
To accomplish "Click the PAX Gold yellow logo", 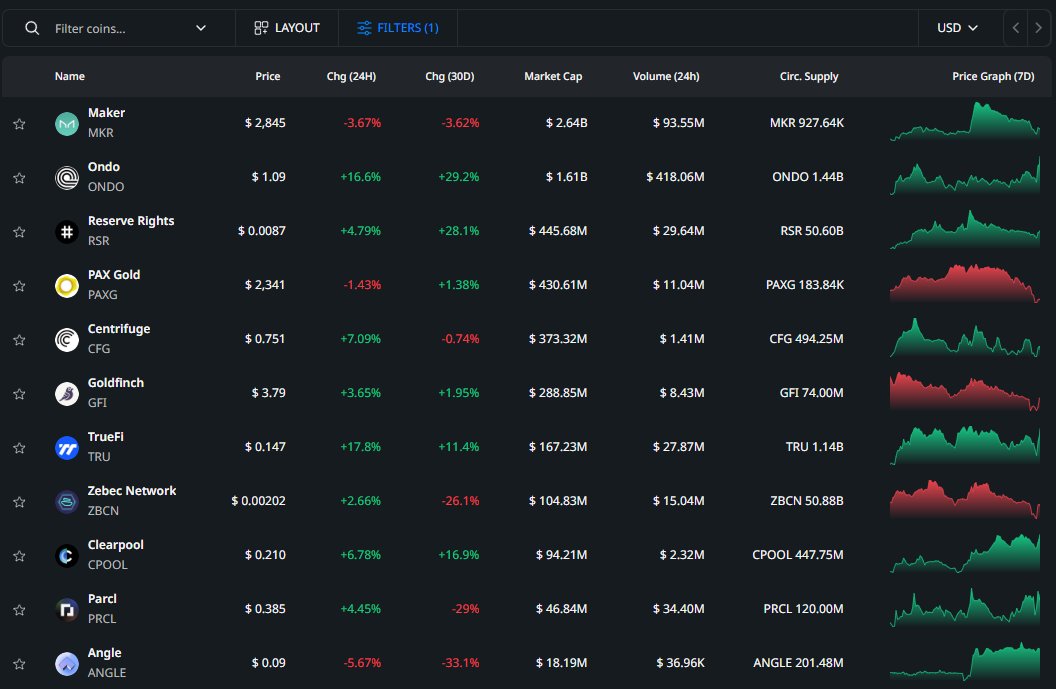I will [67, 286].
